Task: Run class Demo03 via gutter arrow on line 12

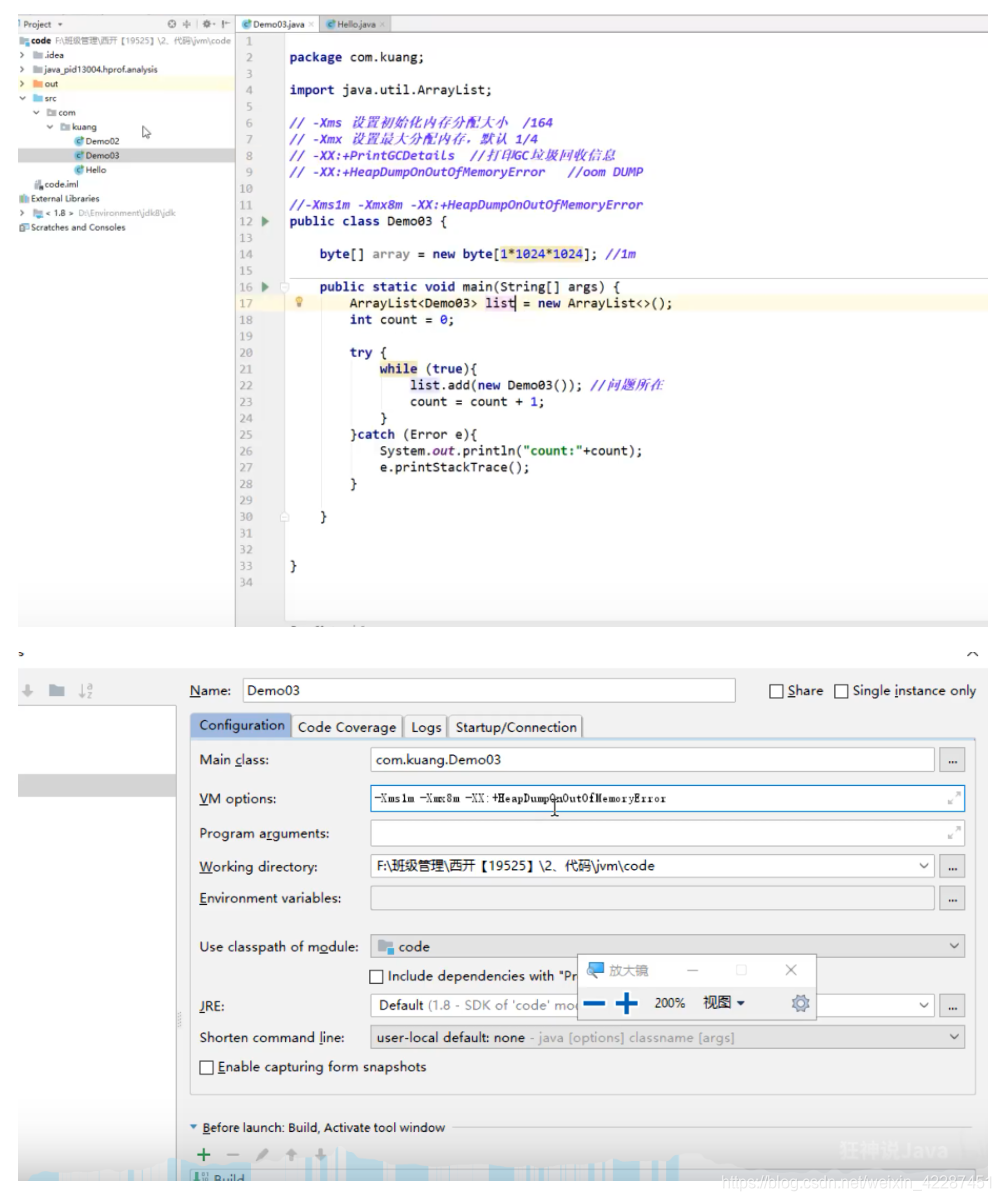Action: pos(266,221)
